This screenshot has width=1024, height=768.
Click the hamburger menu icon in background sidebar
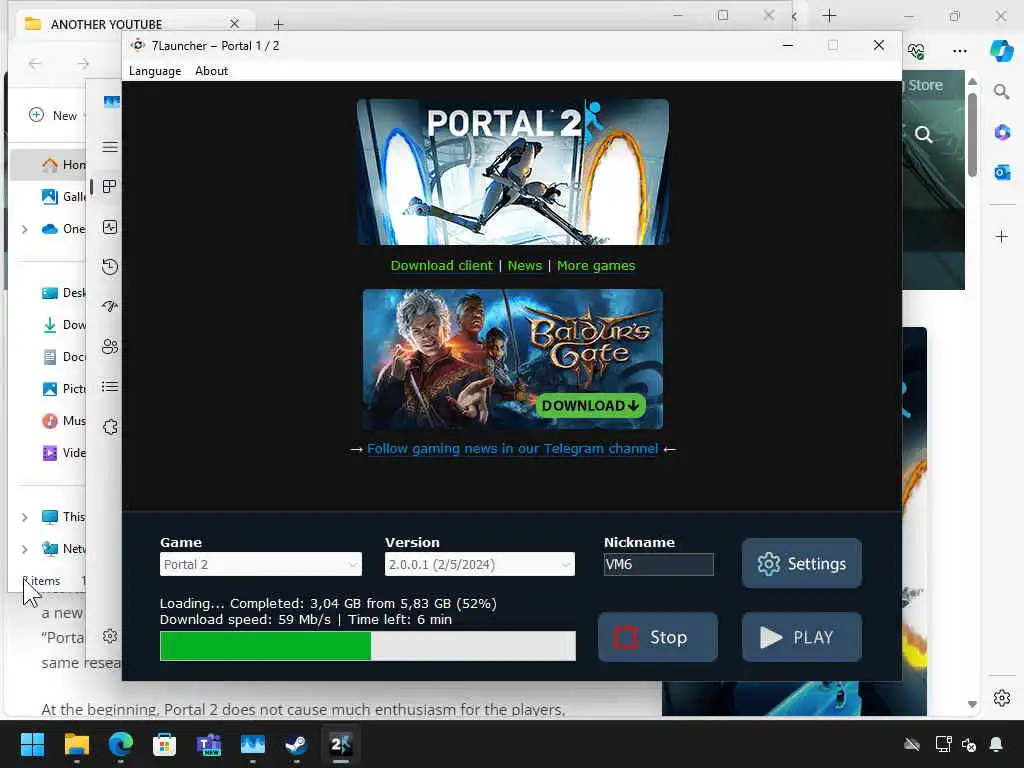pos(110,147)
